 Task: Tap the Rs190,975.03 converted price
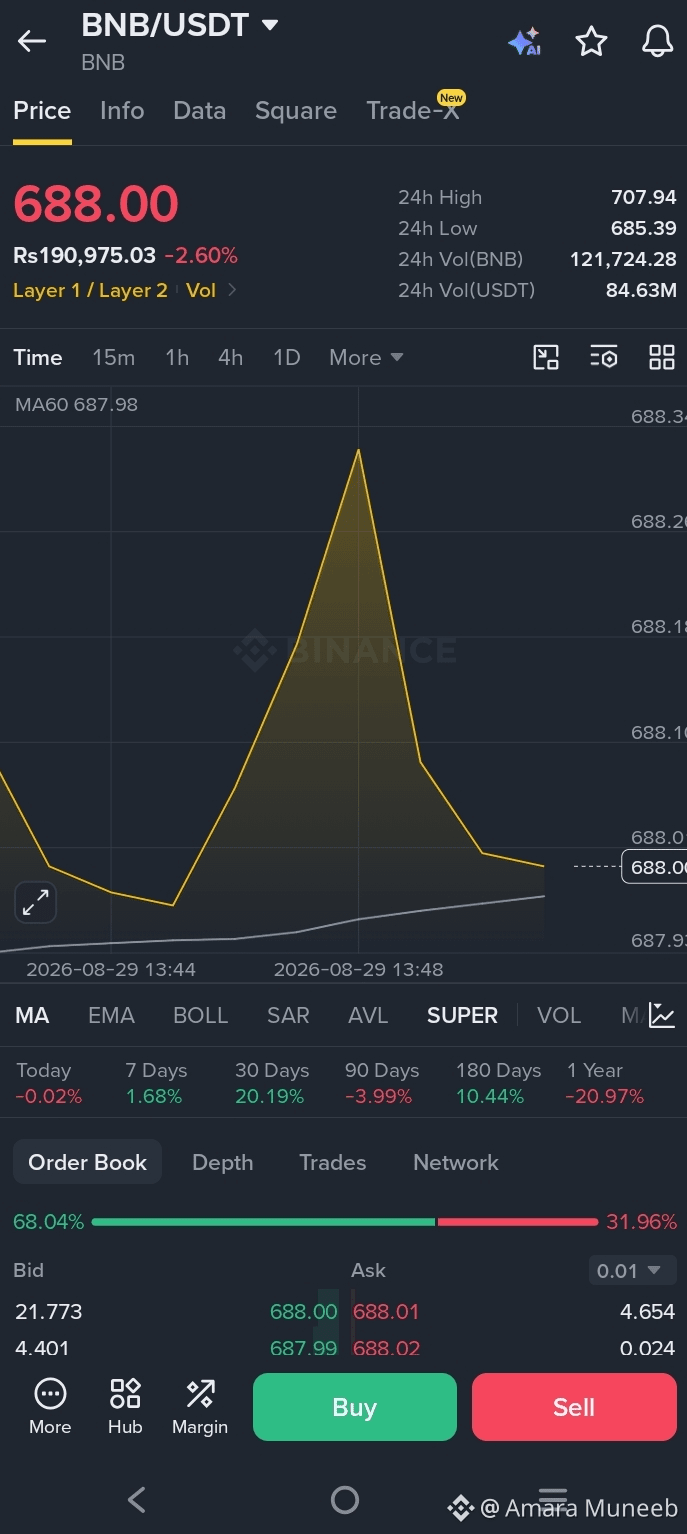point(85,256)
